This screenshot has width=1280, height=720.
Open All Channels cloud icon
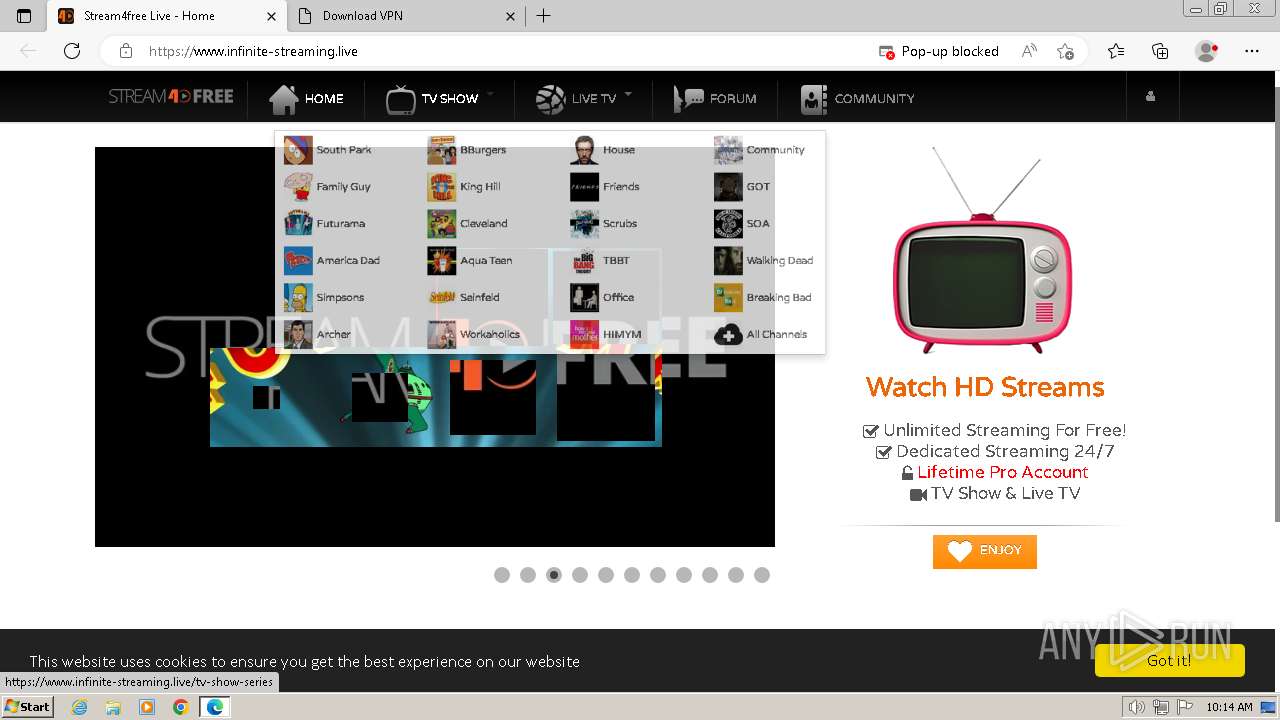coord(728,335)
